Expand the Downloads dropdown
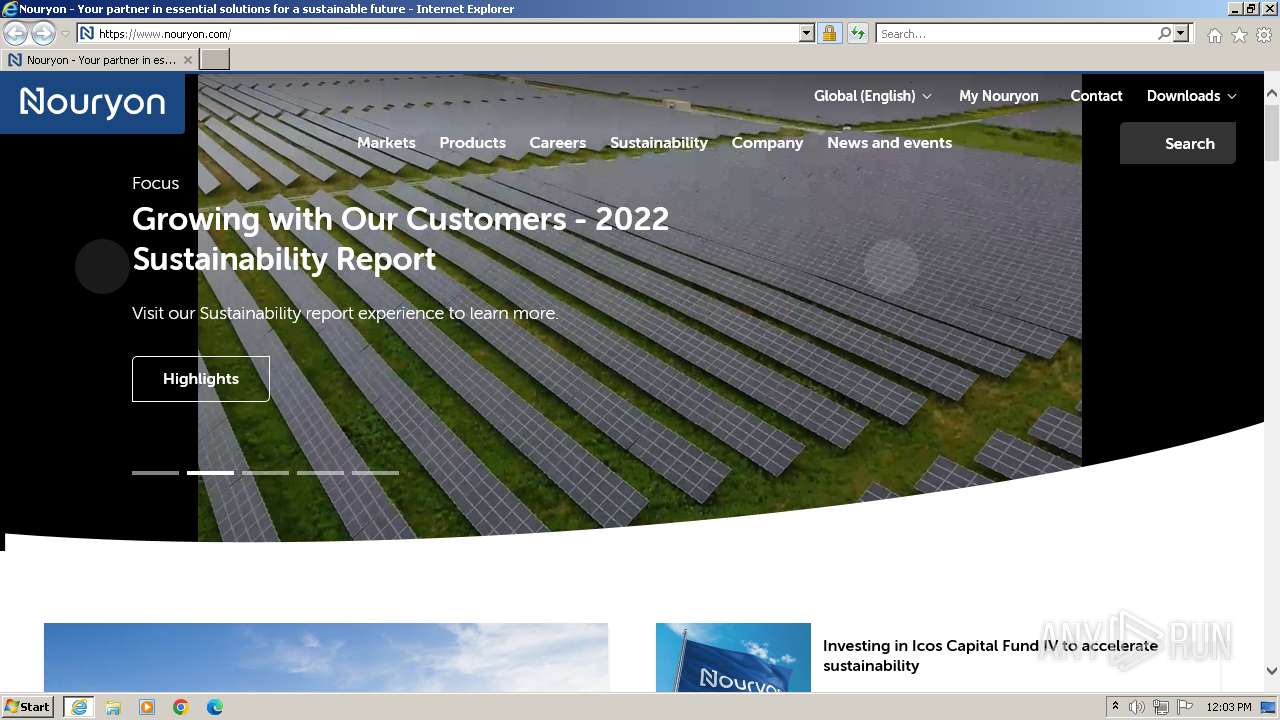This screenshot has height=720, width=1280. tap(1191, 96)
